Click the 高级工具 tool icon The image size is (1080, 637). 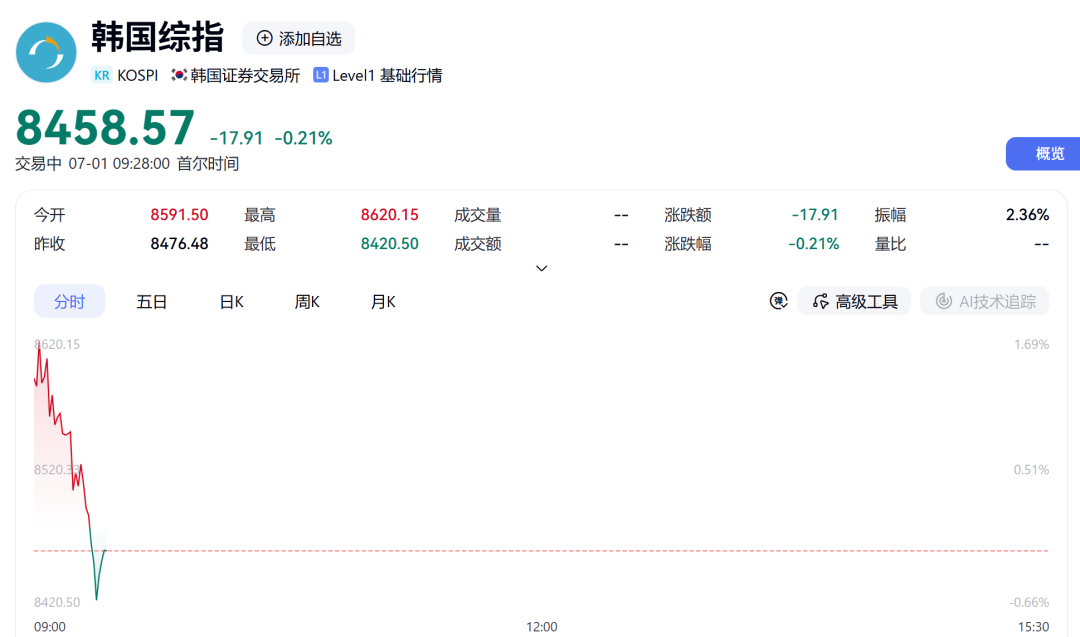tap(820, 301)
